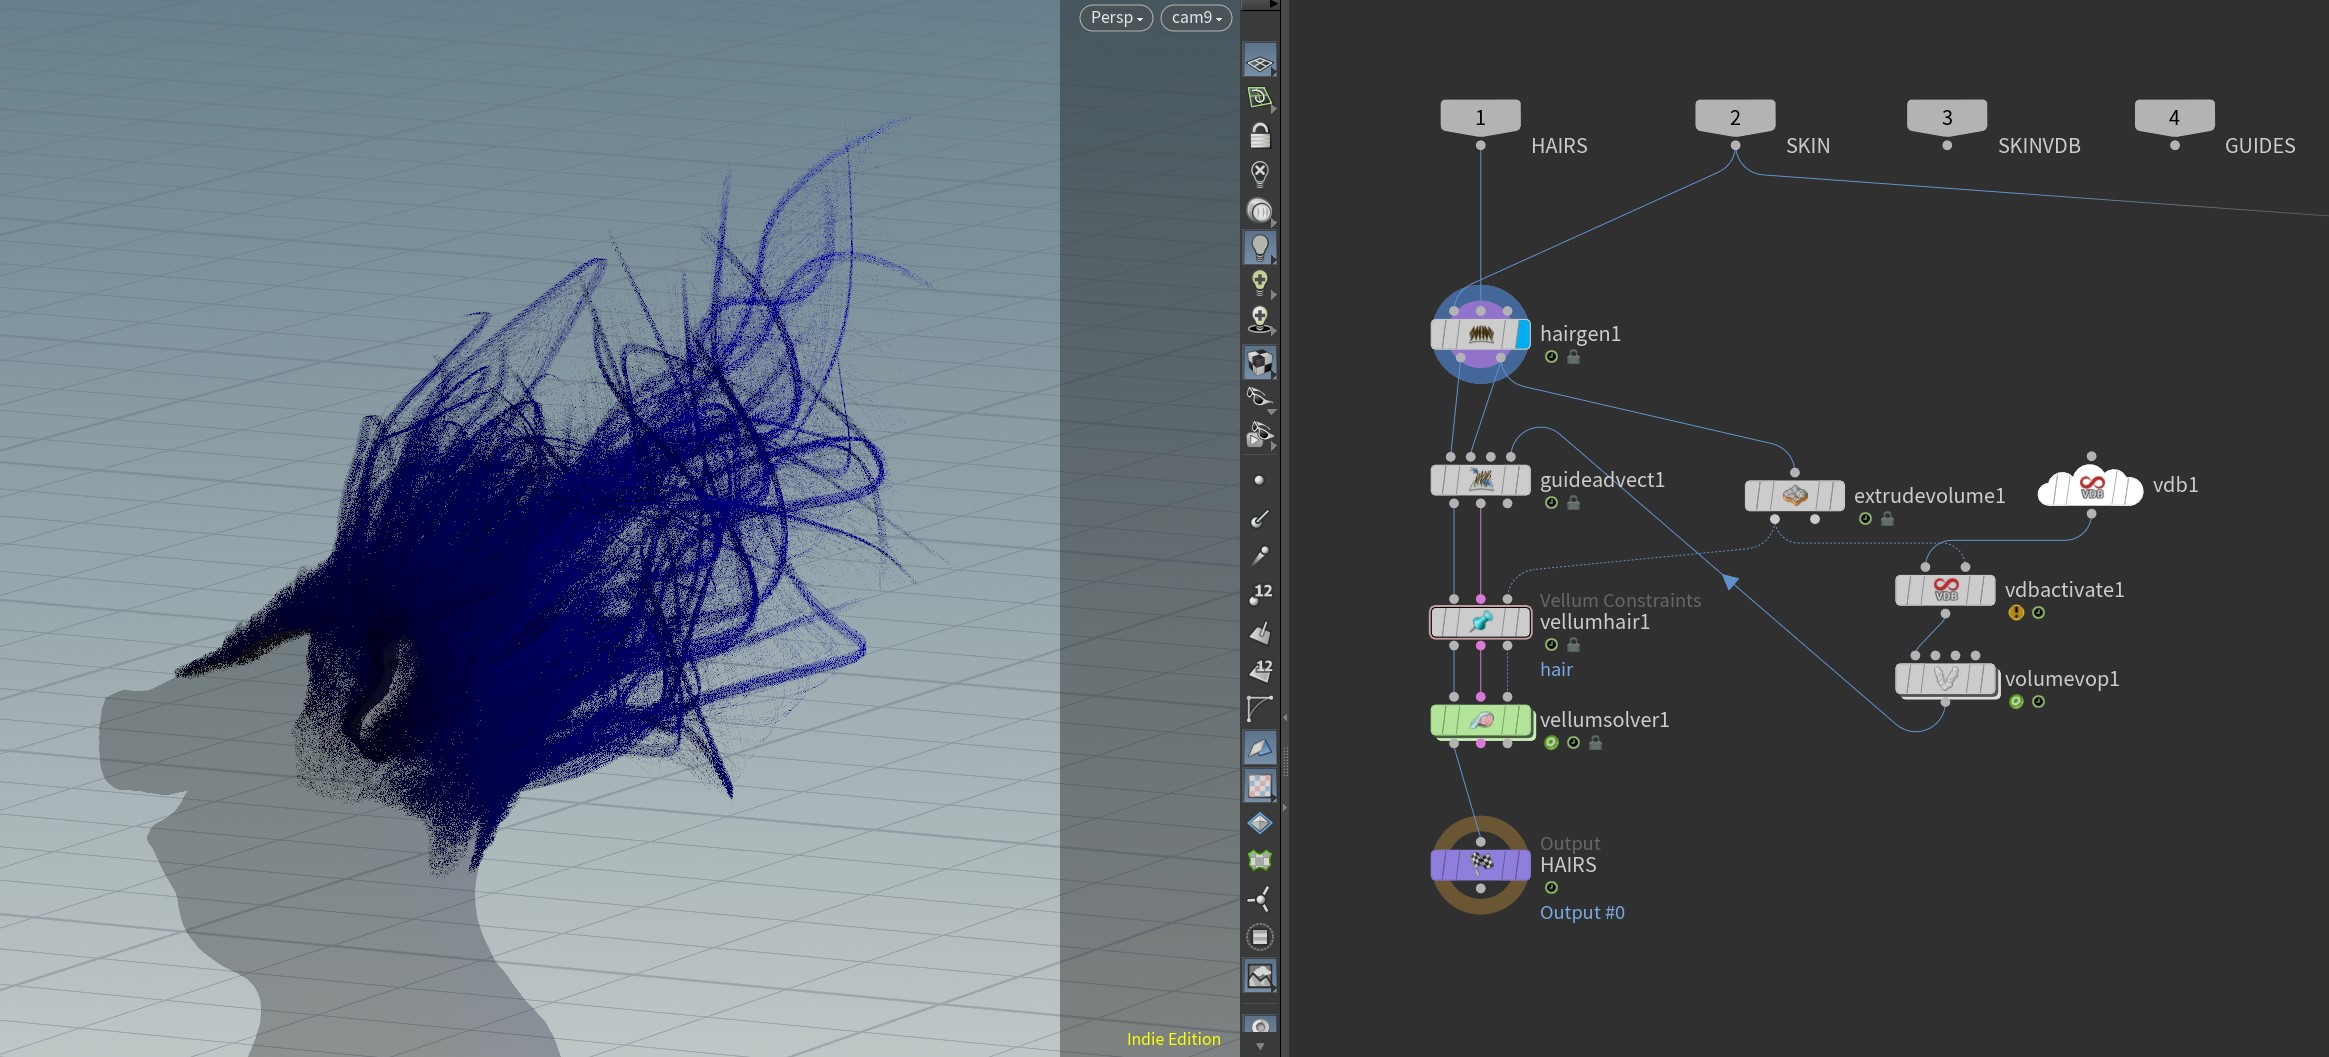Select the normal lighting bulb icon
2329x1057 pixels.
coord(1260,246)
